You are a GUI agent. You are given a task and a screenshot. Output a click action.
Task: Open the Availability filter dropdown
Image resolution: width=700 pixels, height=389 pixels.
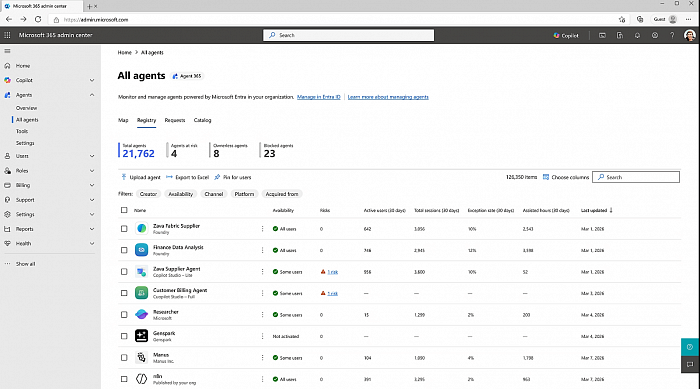pos(180,194)
